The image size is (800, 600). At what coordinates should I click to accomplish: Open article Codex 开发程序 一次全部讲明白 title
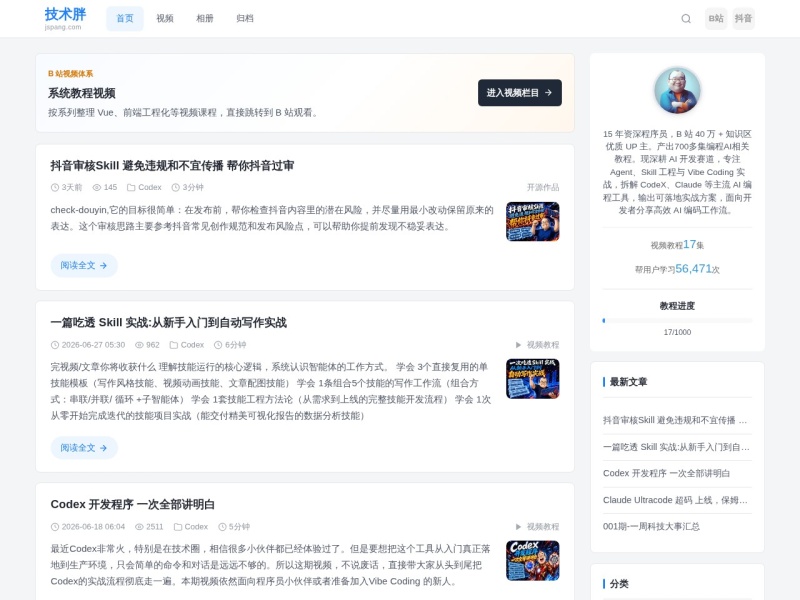point(132,504)
